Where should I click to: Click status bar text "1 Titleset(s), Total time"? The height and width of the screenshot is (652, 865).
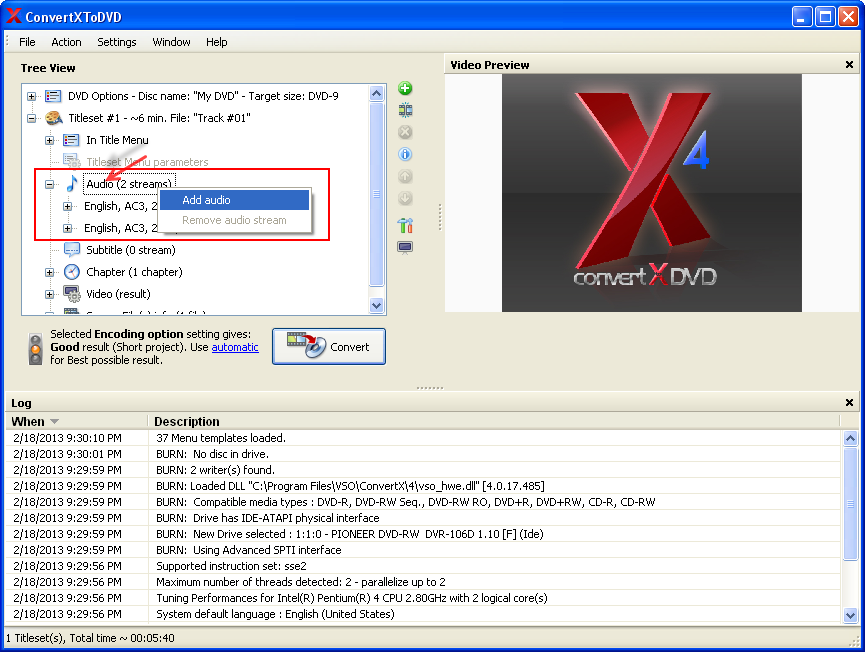click(x=90, y=638)
